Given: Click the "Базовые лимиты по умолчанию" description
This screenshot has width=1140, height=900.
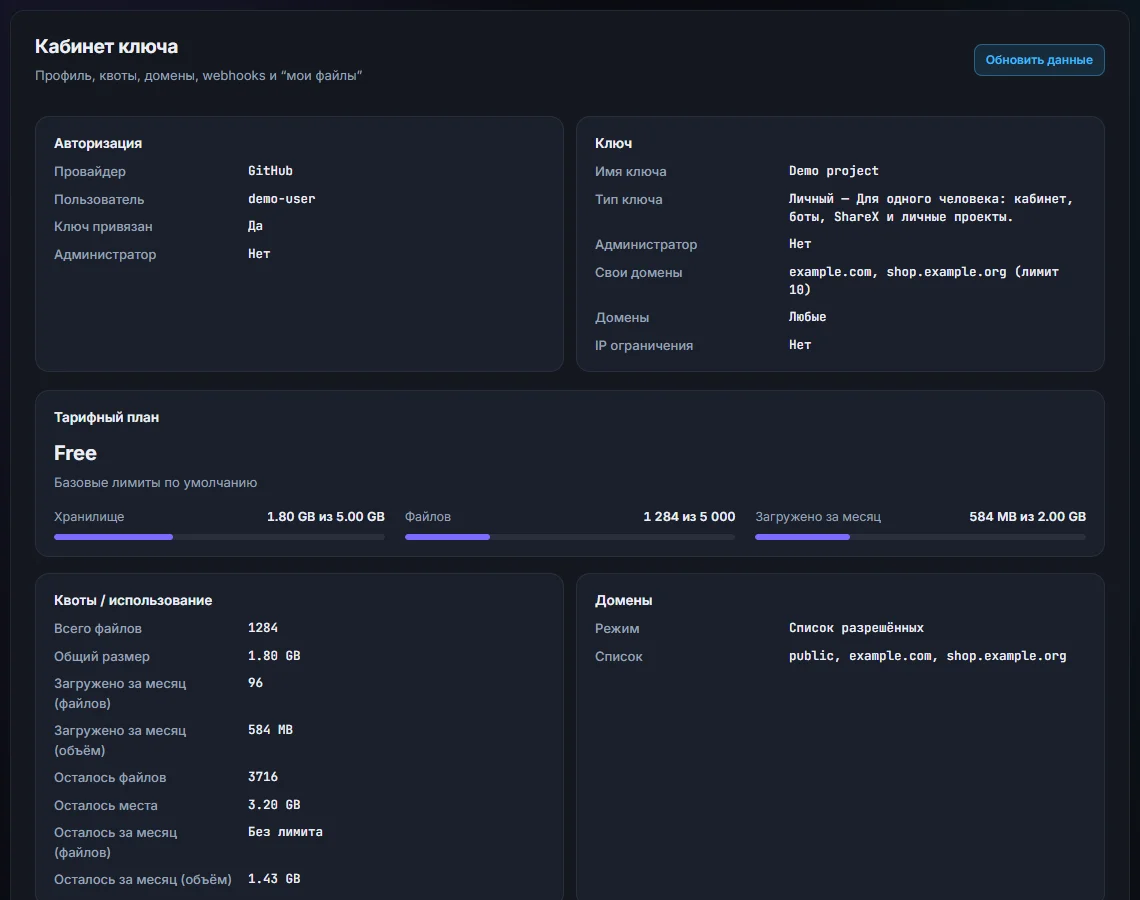Looking at the screenshot, I should tap(156, 483).
